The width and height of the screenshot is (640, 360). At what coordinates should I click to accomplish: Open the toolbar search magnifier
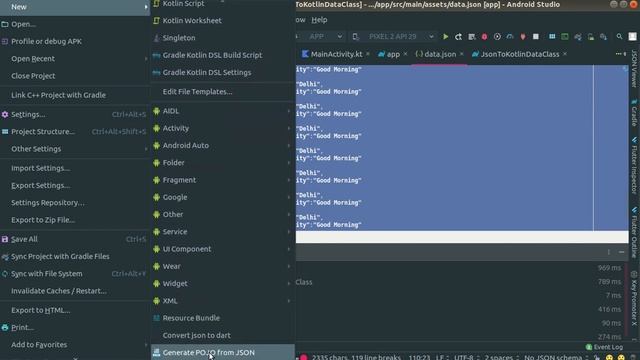[619, 37]
